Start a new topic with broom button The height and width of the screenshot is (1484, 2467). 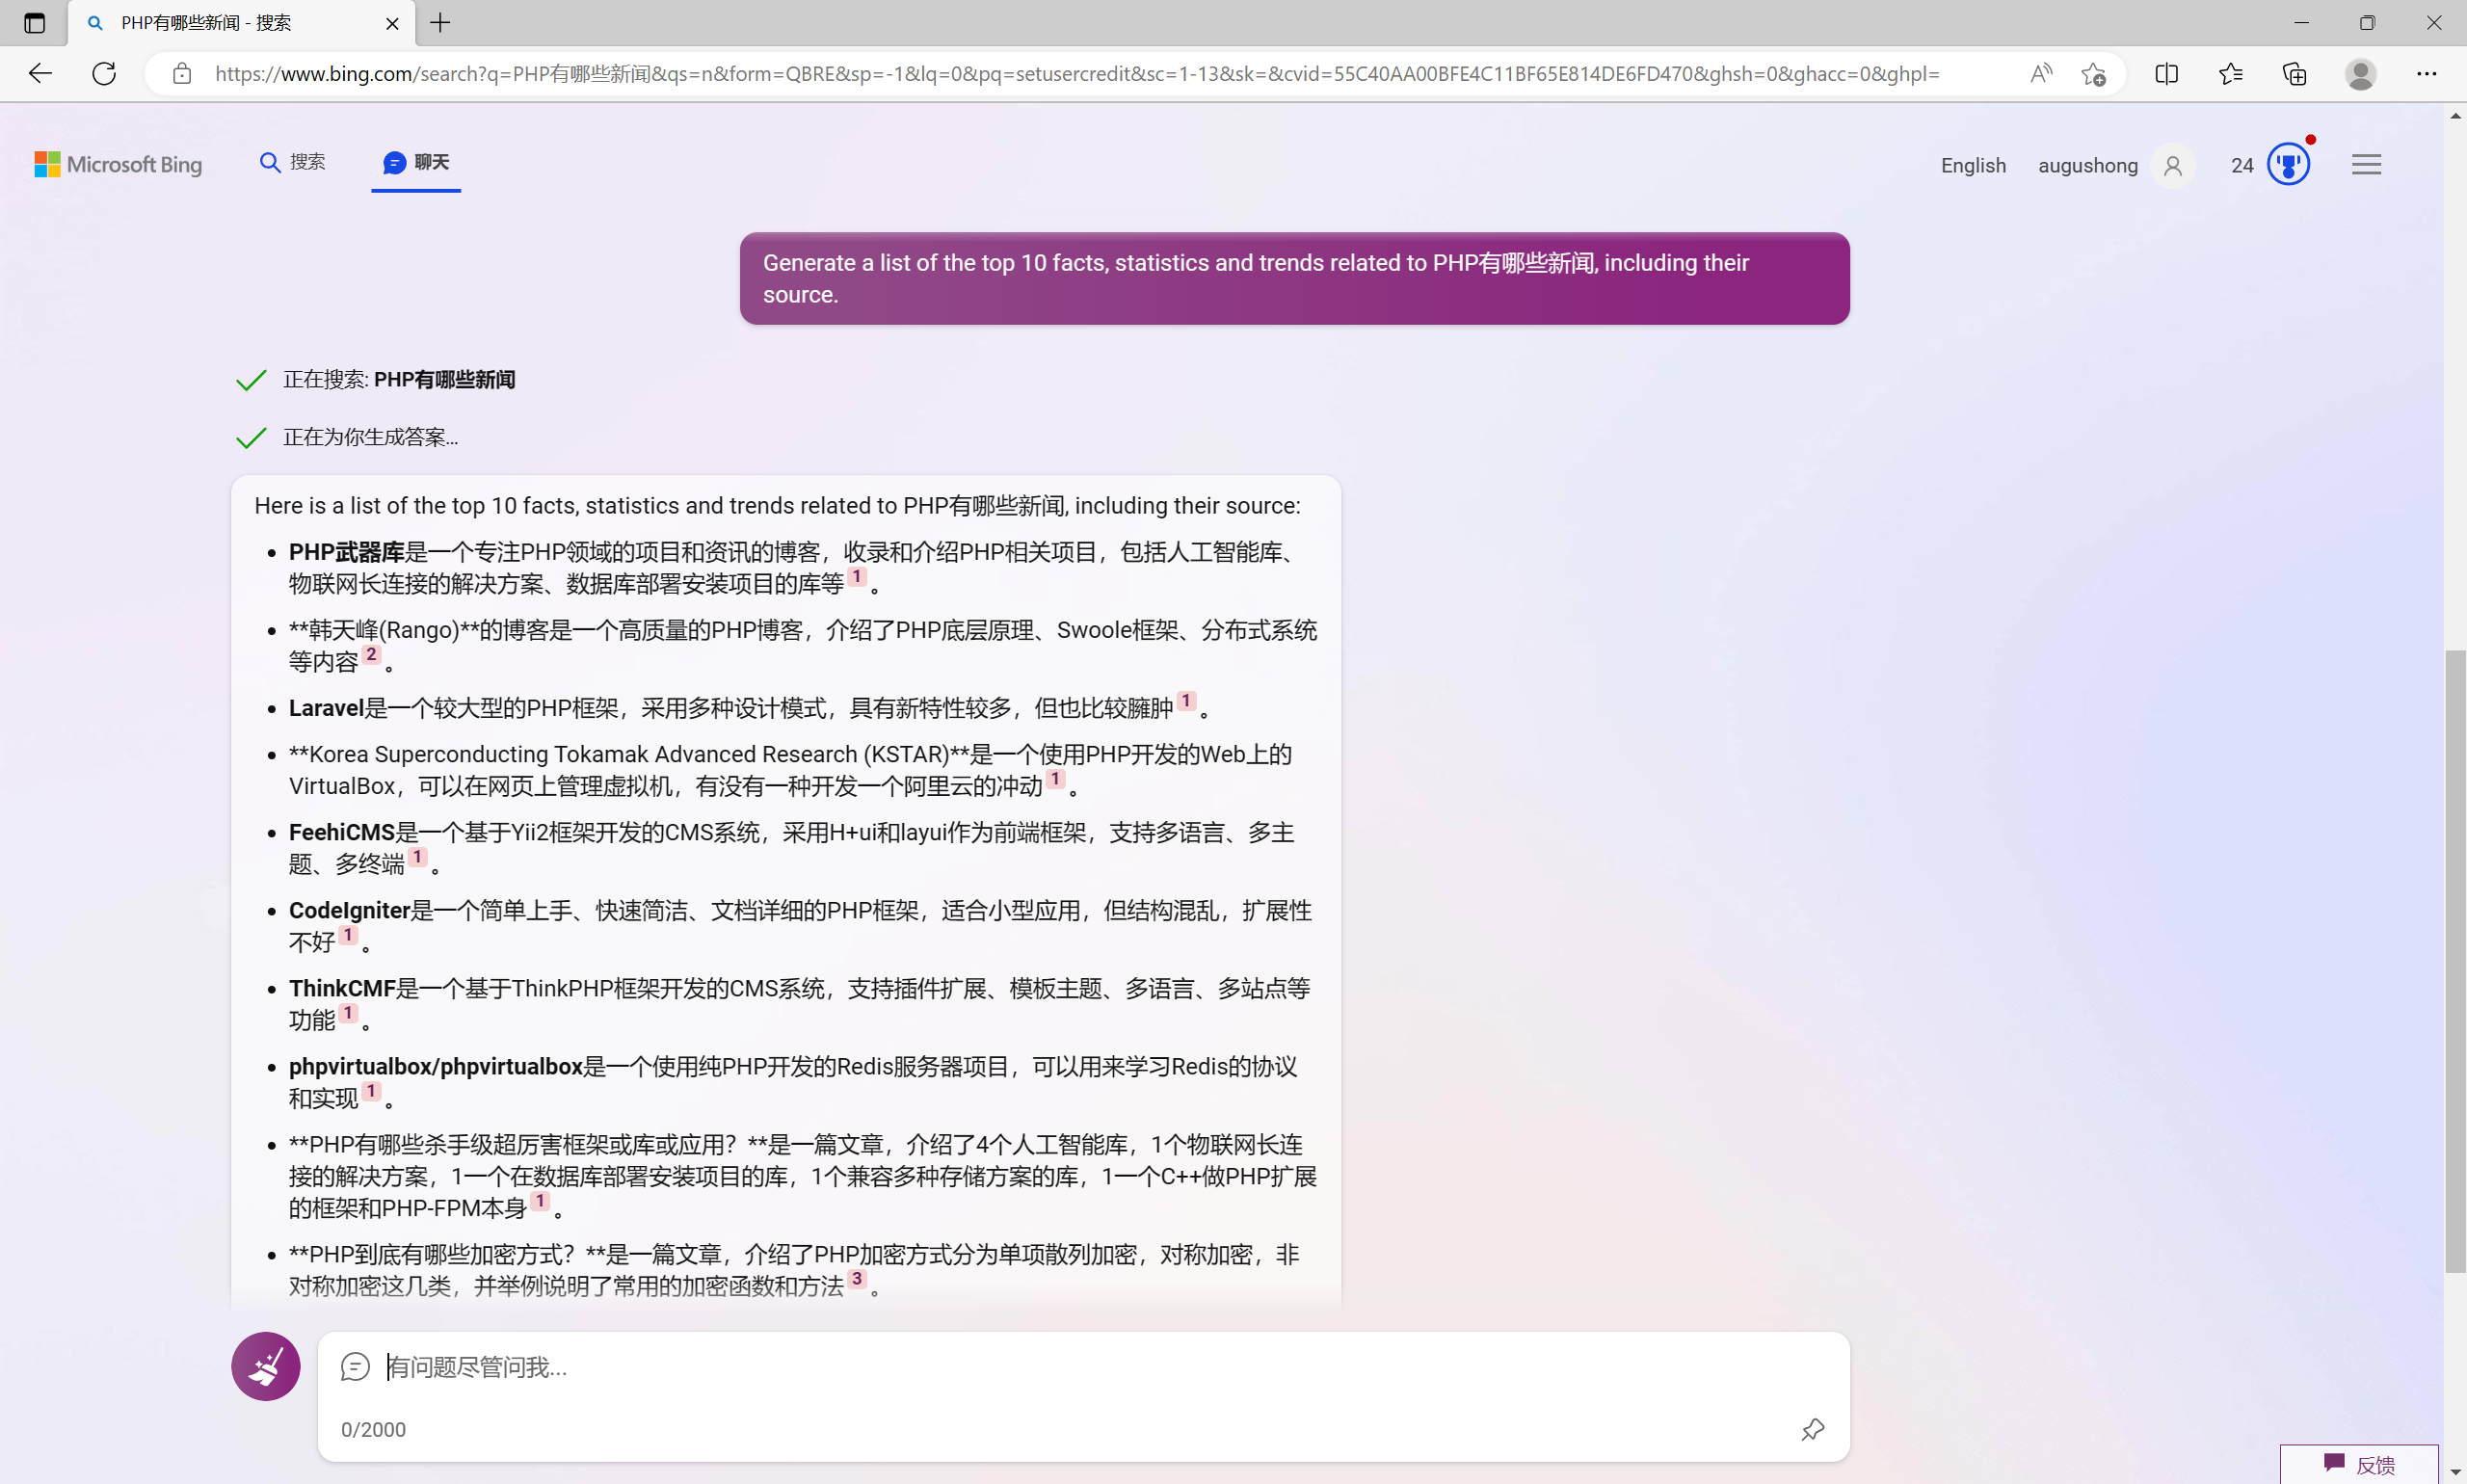tap(266, 1366)
